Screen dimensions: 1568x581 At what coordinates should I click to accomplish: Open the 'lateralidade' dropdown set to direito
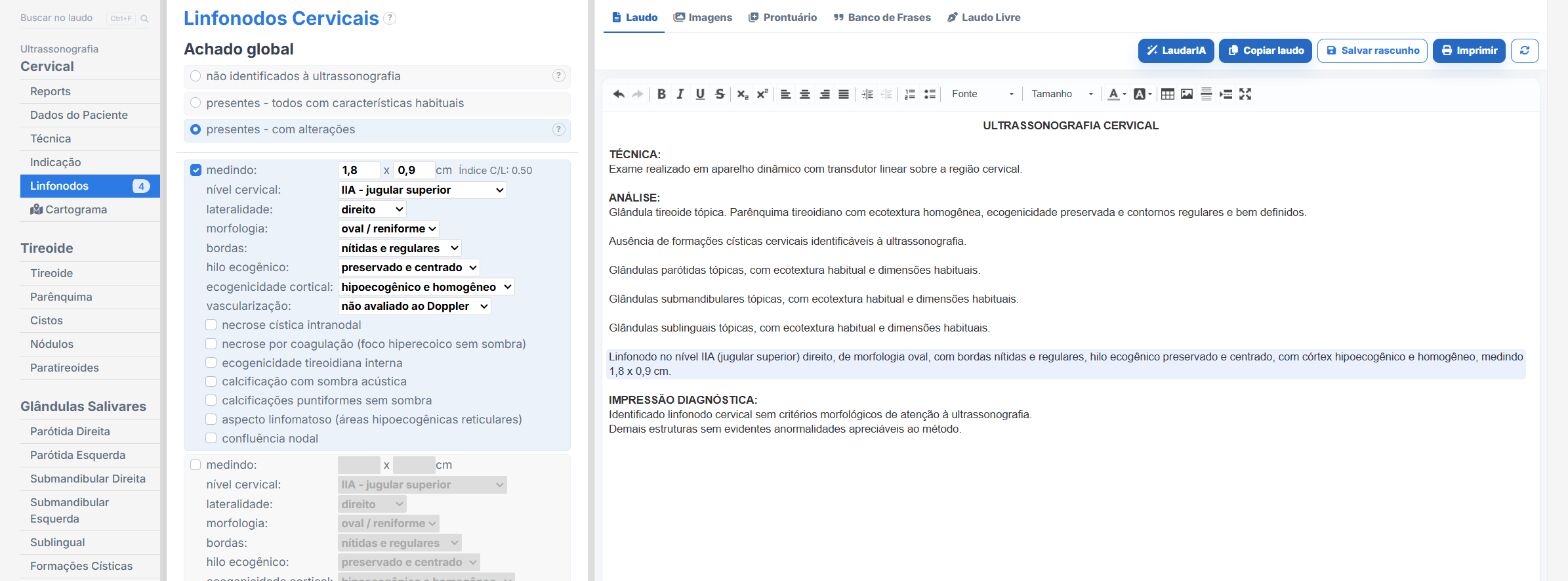pos(372,210)
